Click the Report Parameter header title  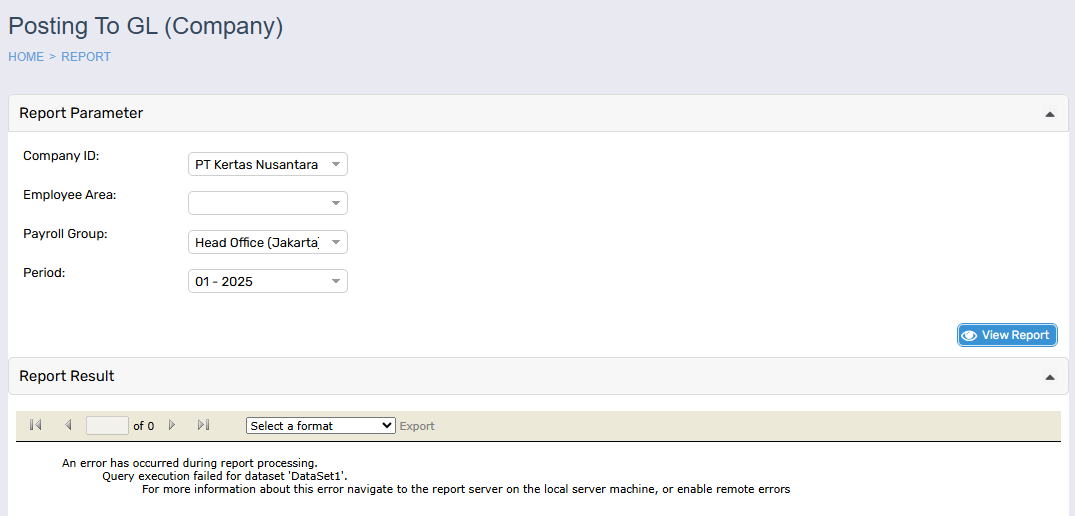[x=81, y=113]
